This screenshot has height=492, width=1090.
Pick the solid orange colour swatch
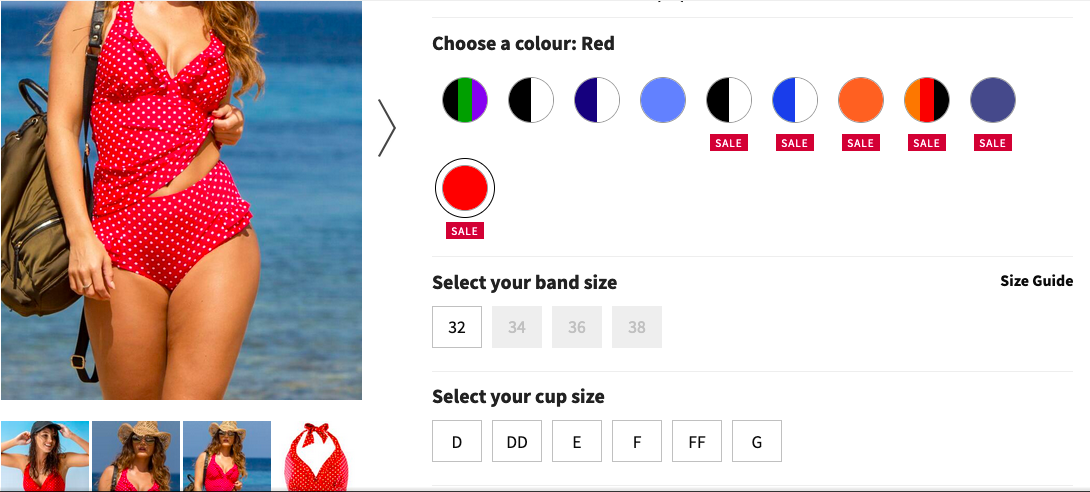click(861, 100)
